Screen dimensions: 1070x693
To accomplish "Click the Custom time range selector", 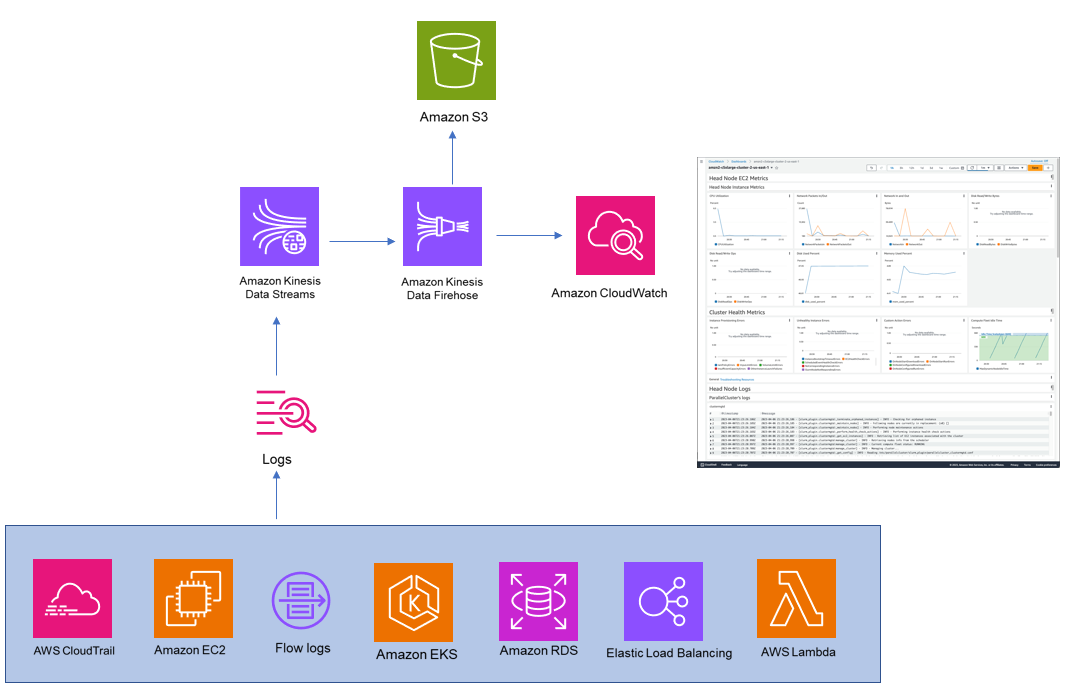I will coord(953,166).
